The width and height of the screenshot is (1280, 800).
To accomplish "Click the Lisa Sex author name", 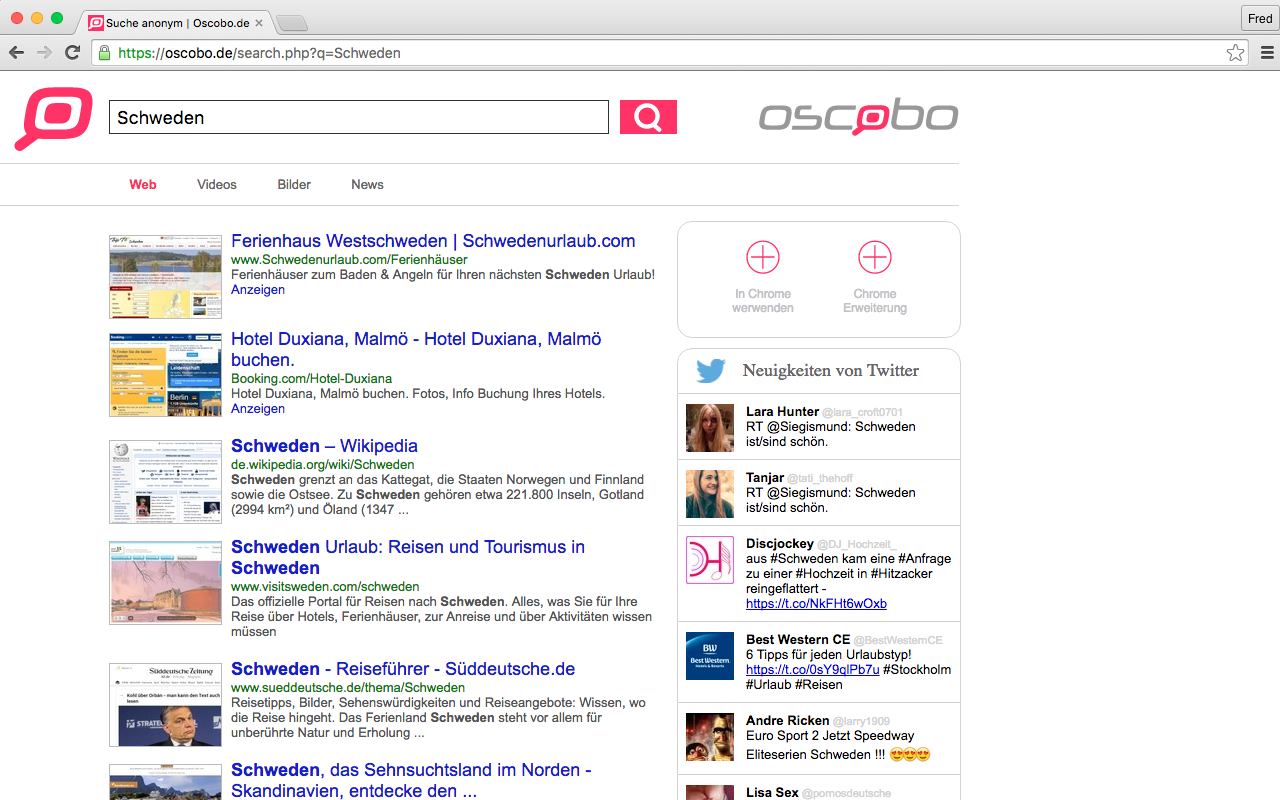I will (772, 793).
